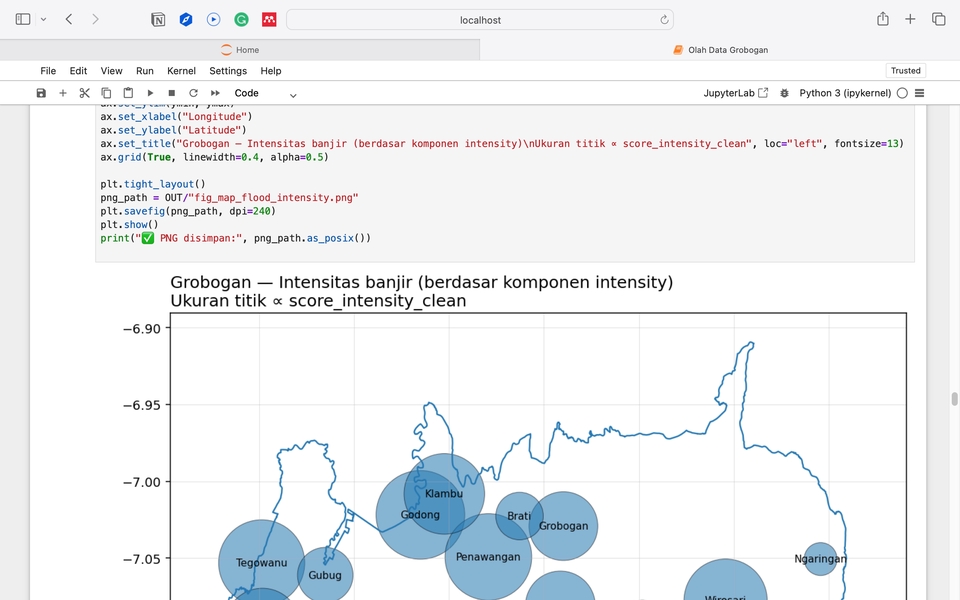Restart kernel and run all cells
The height and width of the screenshot is (600, 960).
click(x=215, y=93)
